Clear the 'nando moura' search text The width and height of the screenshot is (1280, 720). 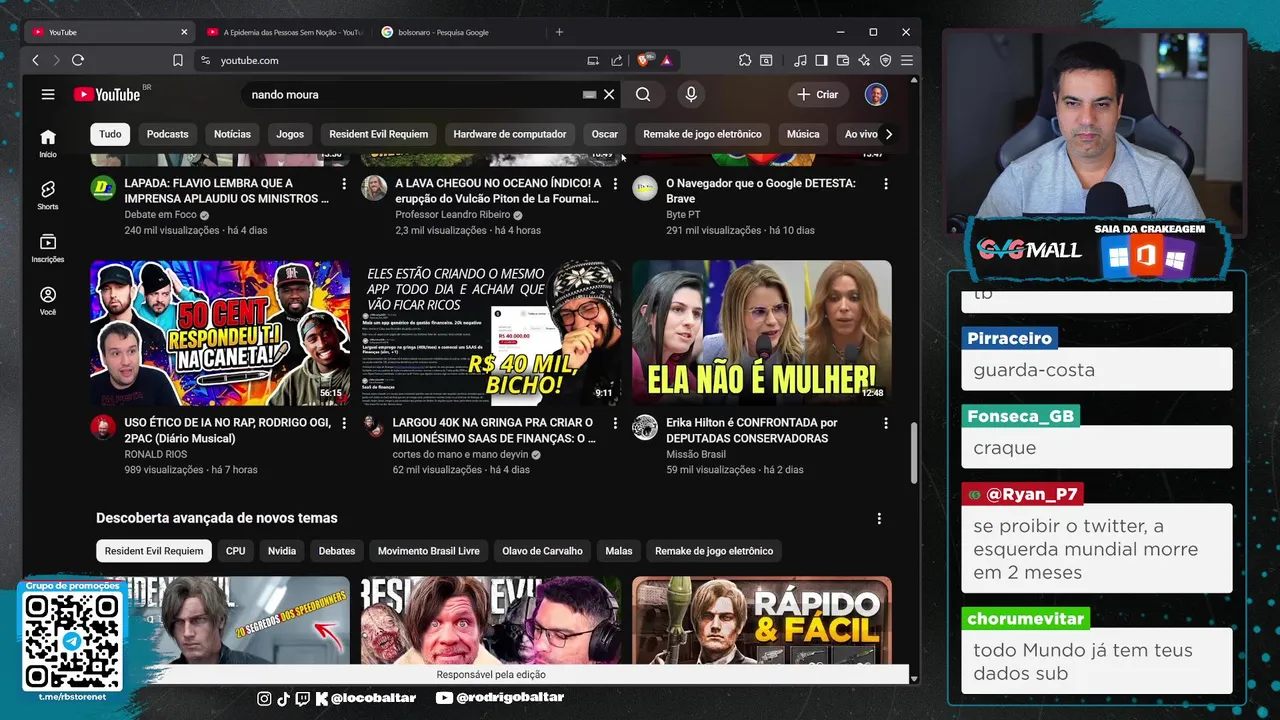click(609, 94)
